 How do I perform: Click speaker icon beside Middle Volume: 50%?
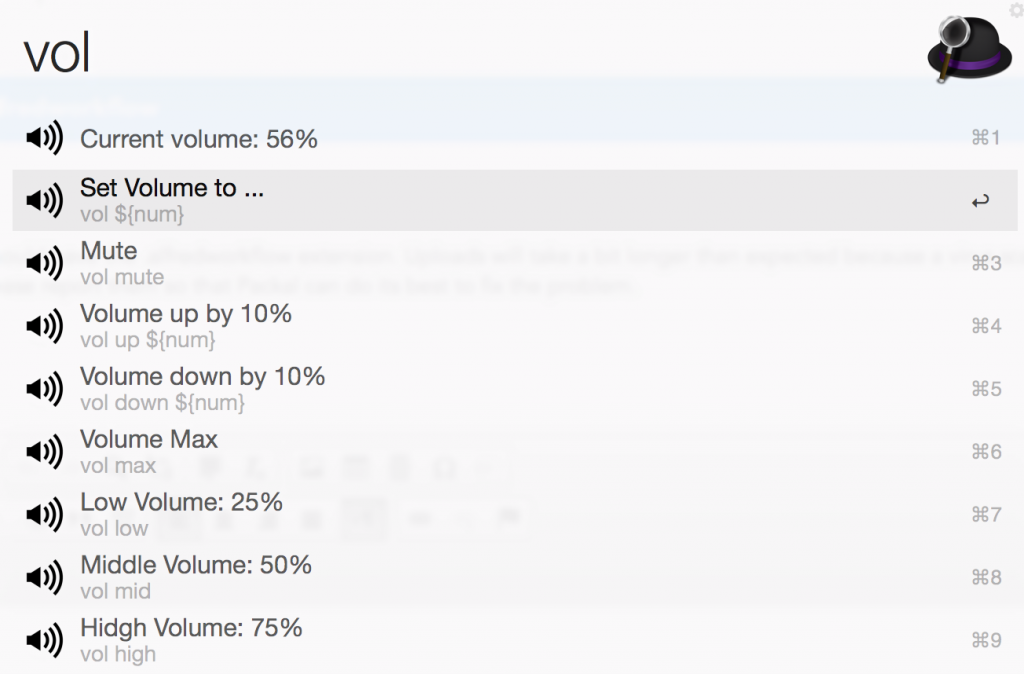pyautogui.click(x=44, y=578)
